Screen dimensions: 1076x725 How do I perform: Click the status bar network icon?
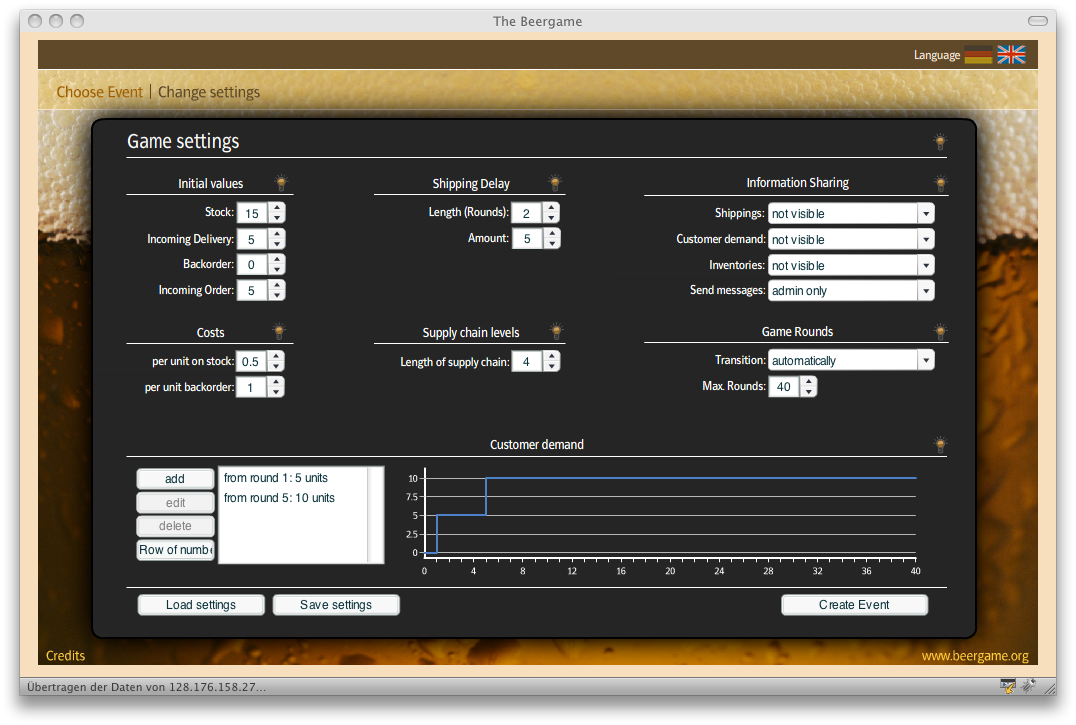coord(1007,686)
